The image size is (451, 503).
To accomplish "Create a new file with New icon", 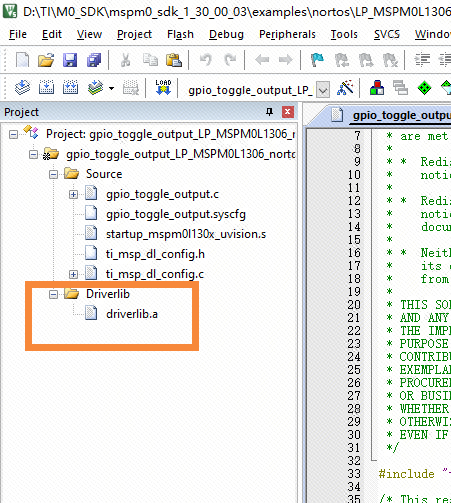I will [22, 60].
